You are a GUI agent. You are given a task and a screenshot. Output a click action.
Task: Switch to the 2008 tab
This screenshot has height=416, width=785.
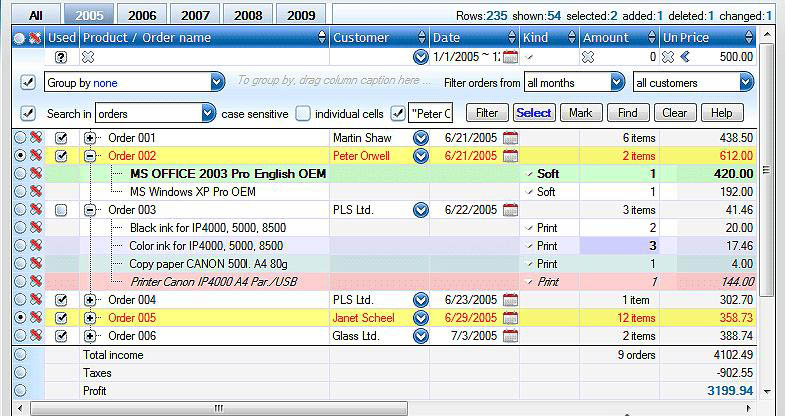pyautogui.click(x=248, y=15)
